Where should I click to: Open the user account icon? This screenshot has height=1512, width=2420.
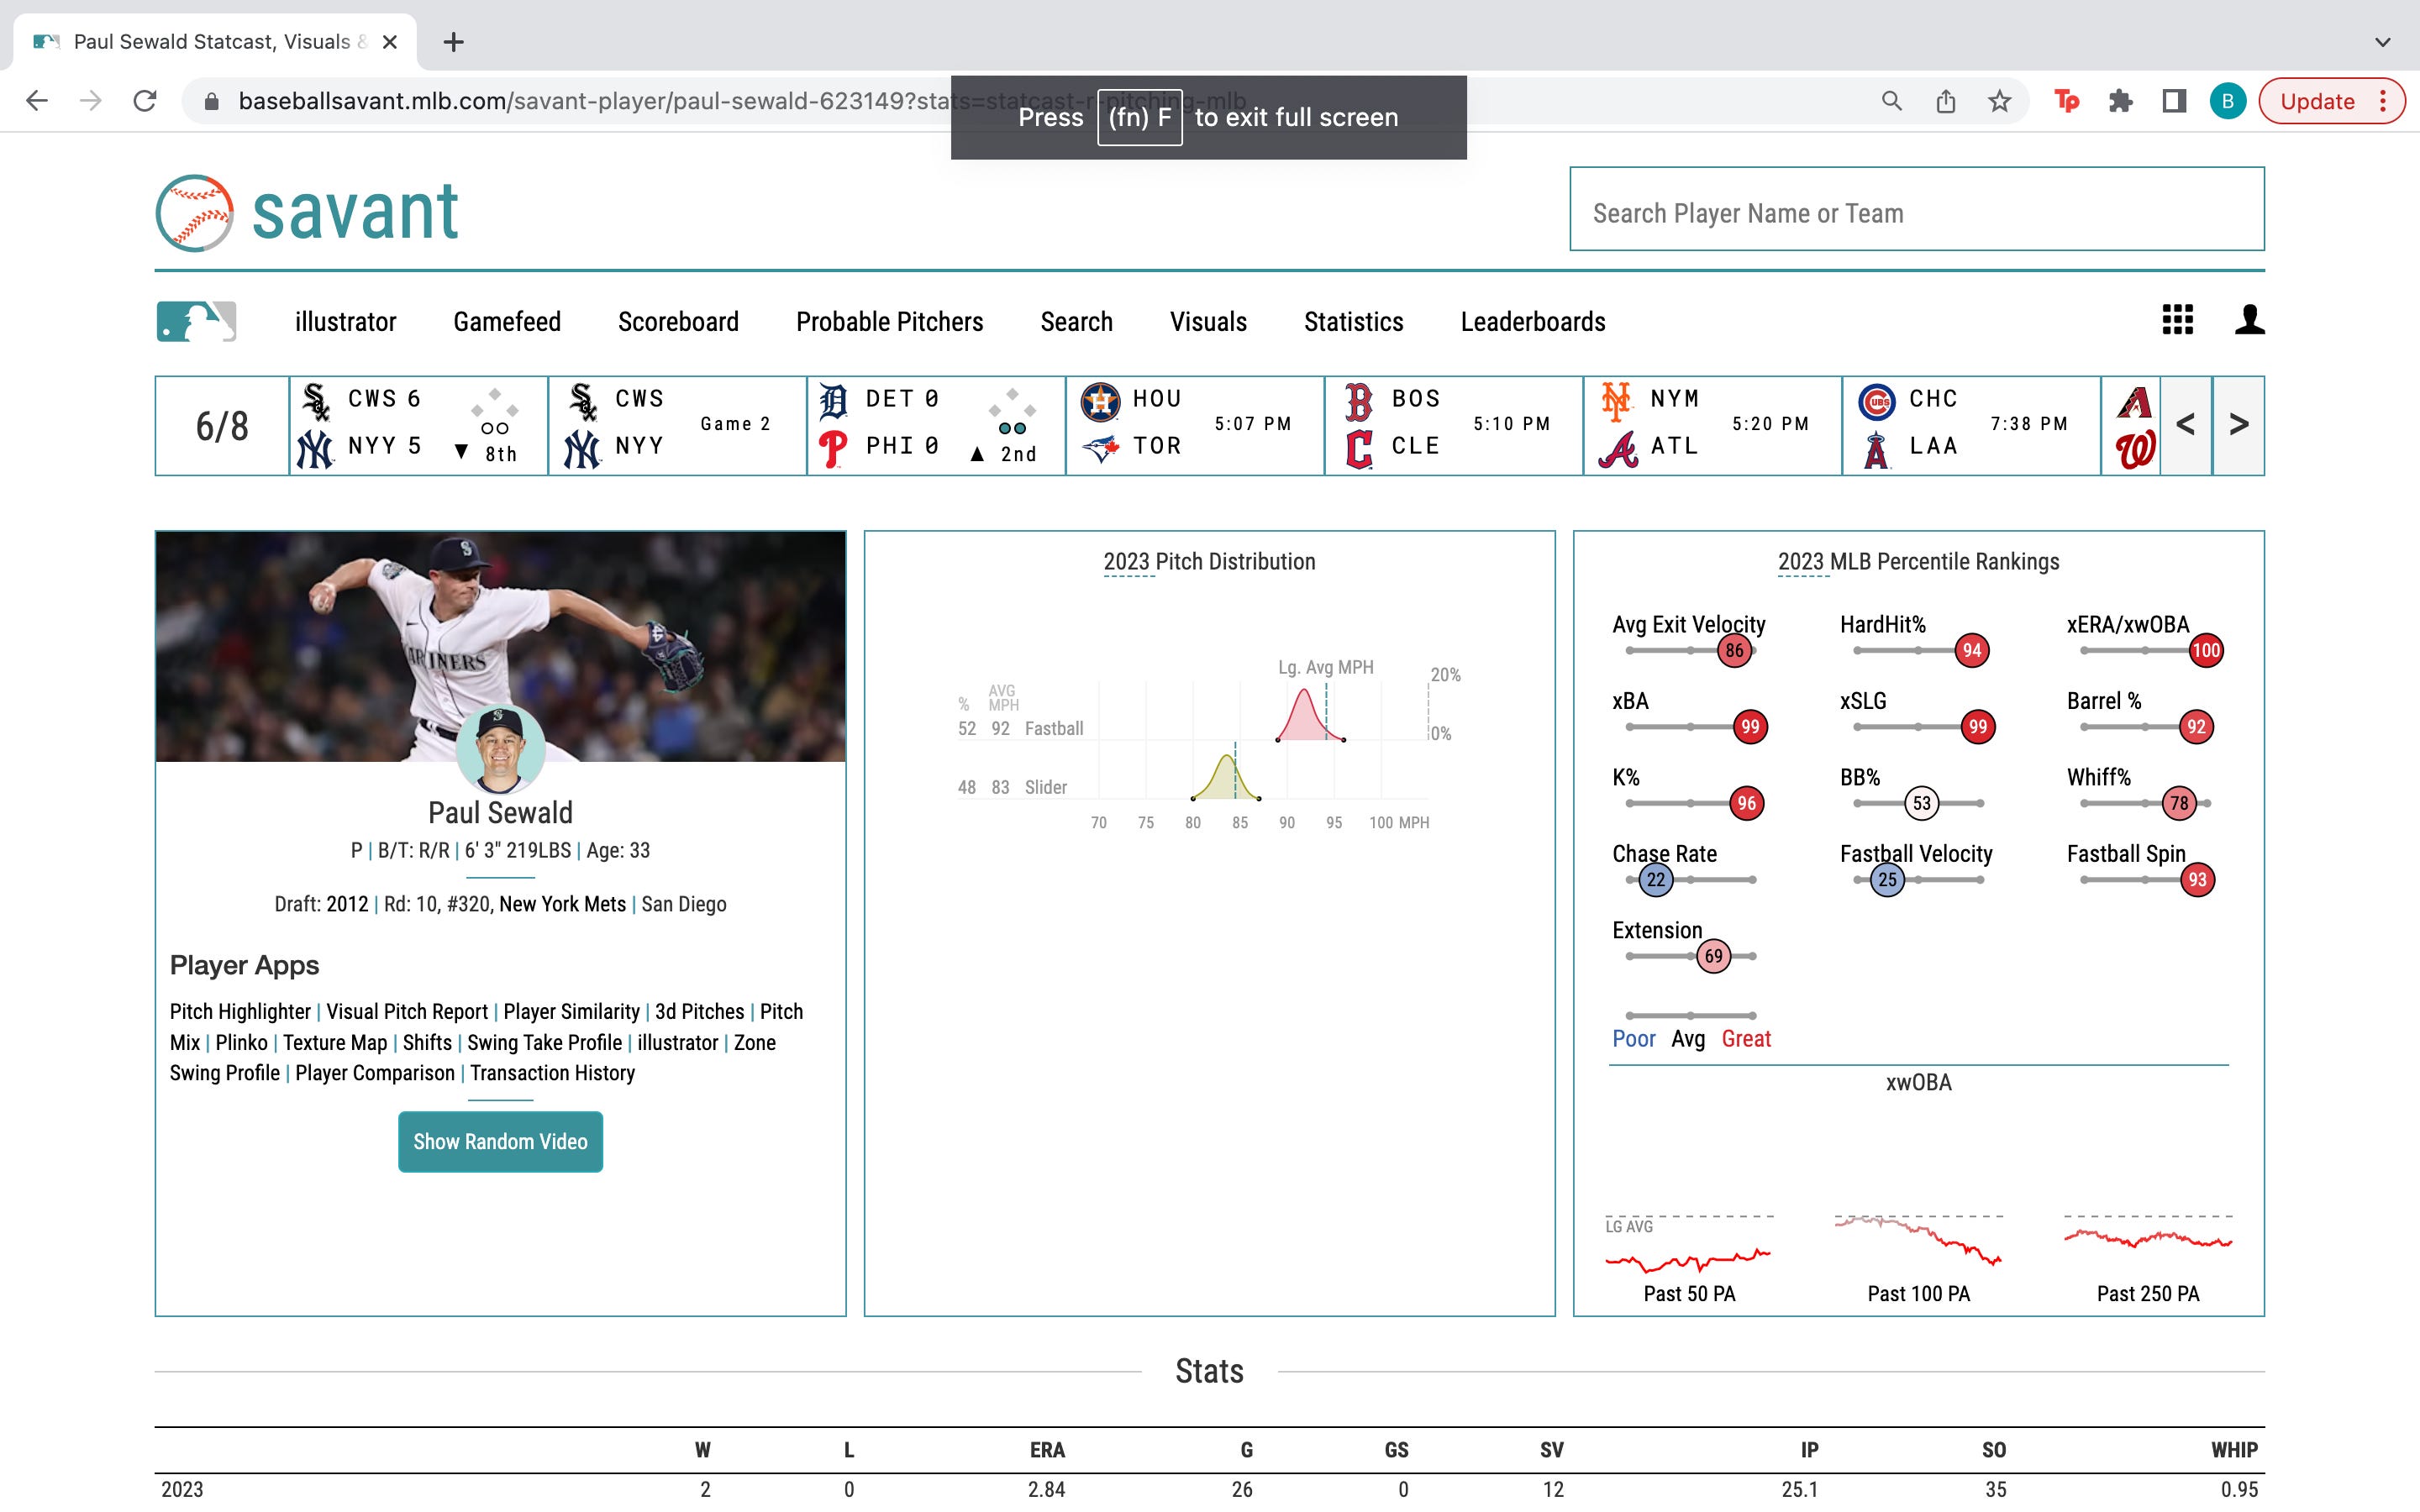click(x=2250, y=320)
